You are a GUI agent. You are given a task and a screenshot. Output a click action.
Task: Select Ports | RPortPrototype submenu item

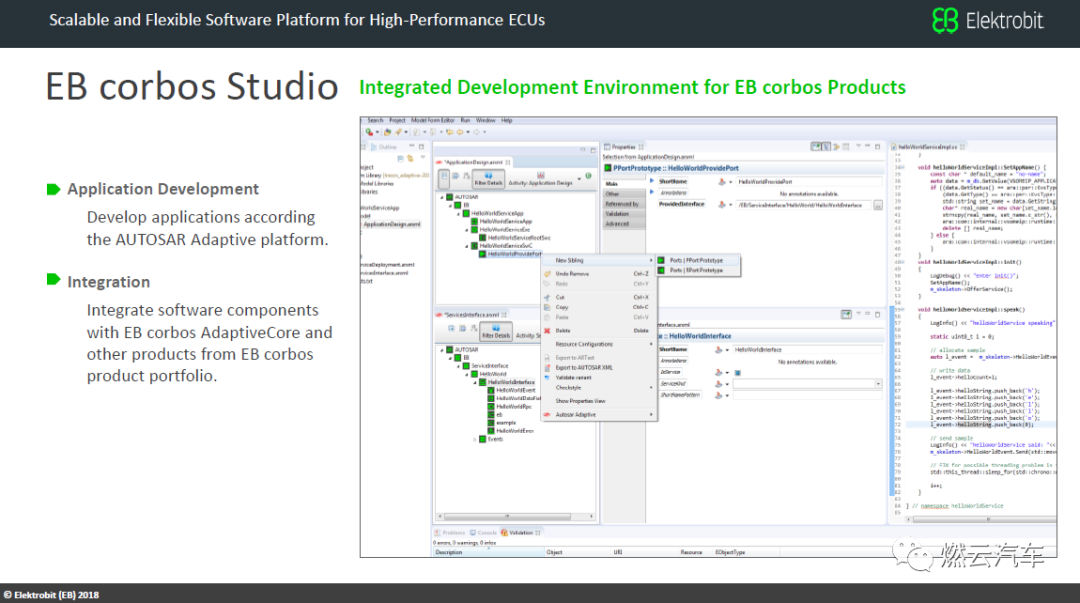click(697, 270)
